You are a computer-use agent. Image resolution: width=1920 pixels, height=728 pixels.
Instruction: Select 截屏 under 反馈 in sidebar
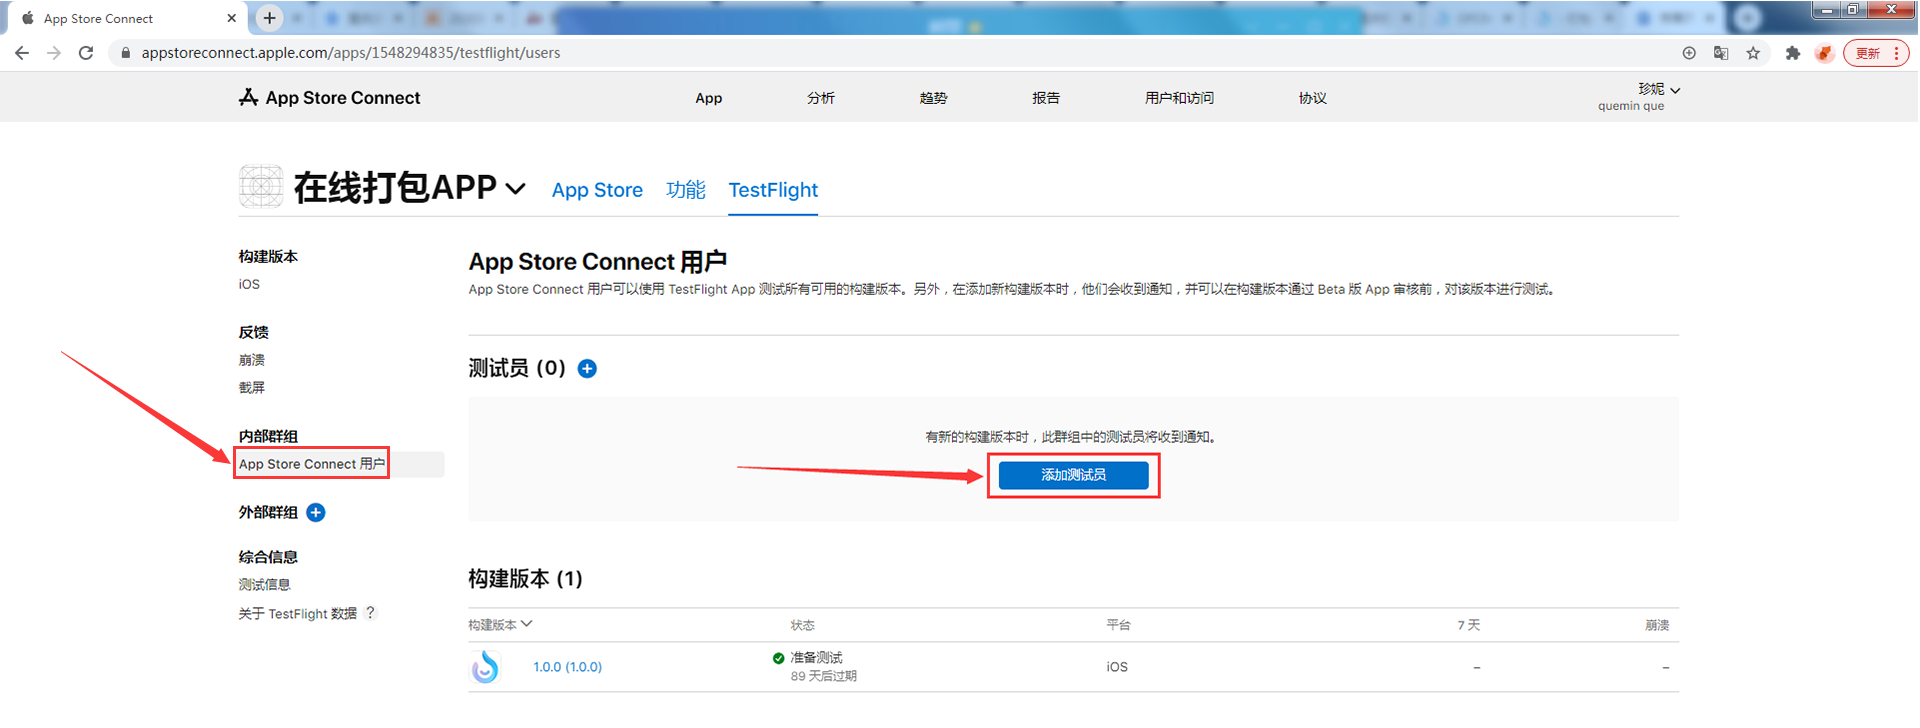click(251, 388)
